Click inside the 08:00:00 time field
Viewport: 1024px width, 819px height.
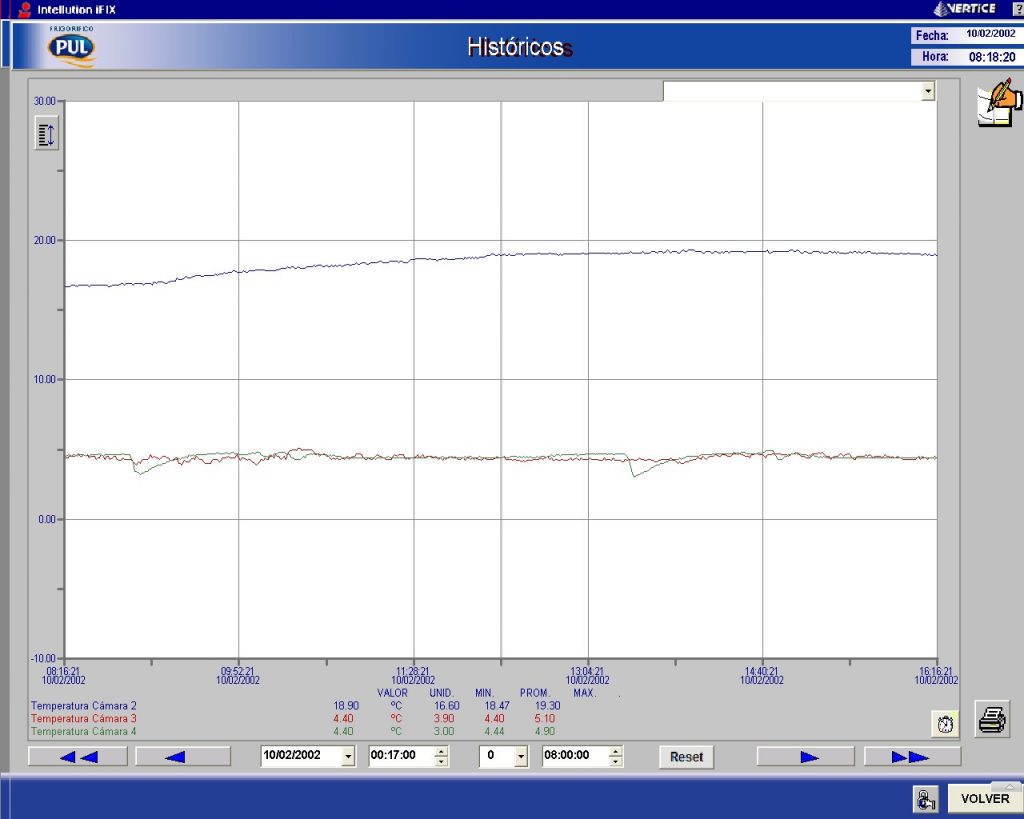pyautogui.click(x=573, y=757)
